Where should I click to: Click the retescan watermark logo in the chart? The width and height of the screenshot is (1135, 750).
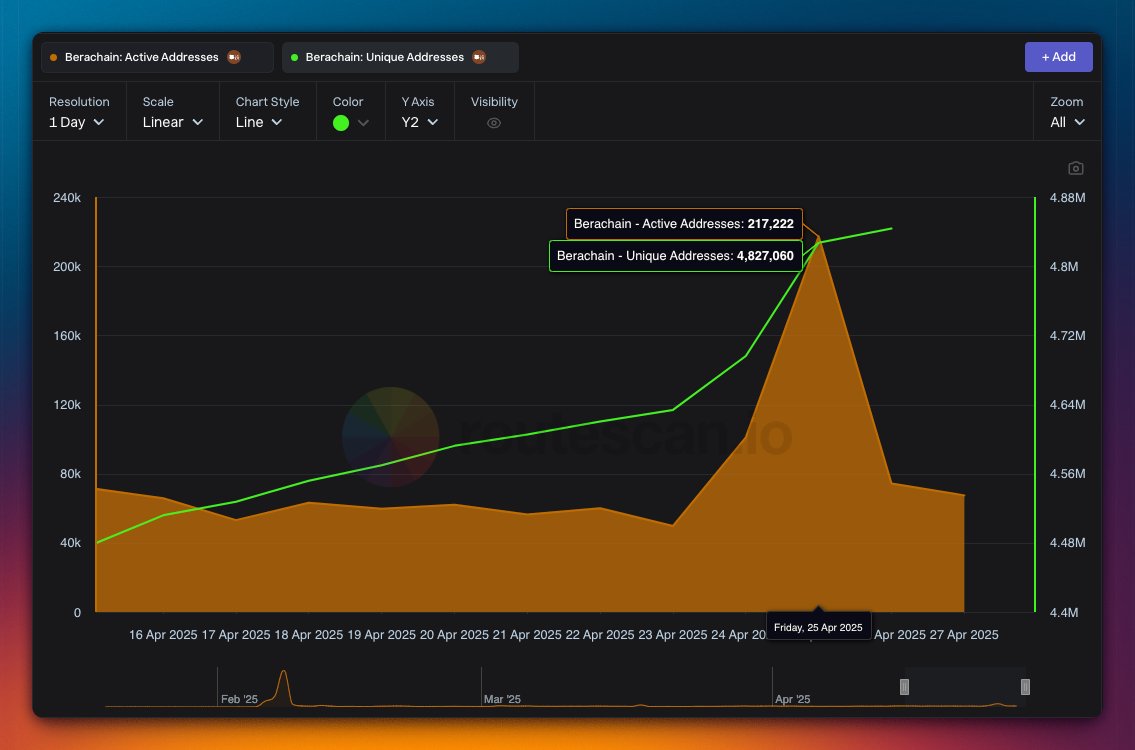pos(390,435)
